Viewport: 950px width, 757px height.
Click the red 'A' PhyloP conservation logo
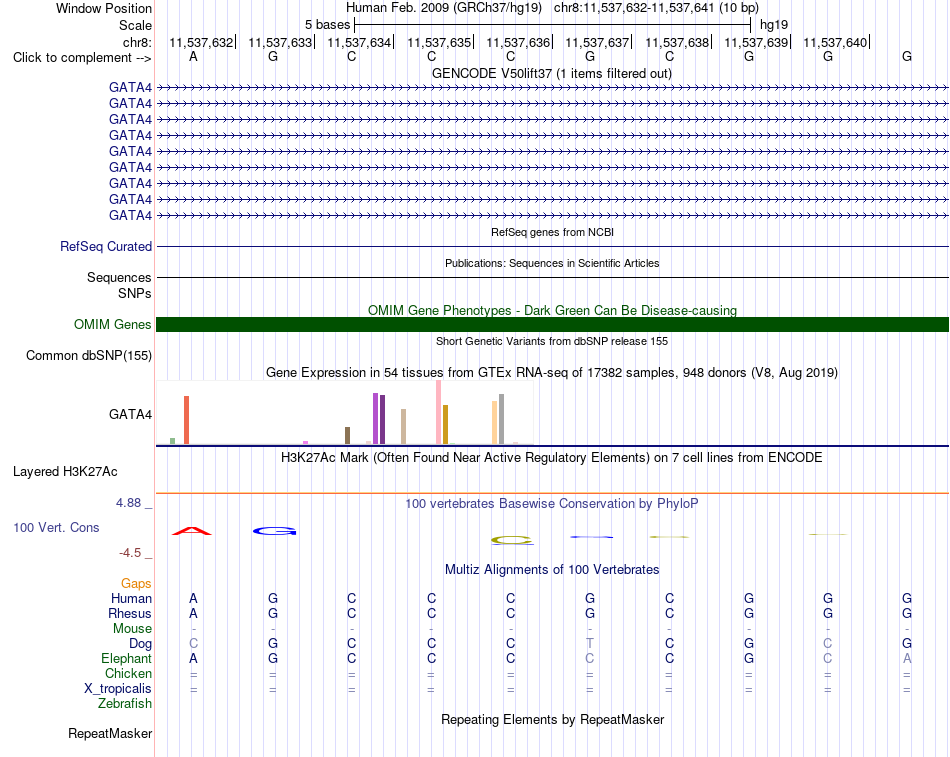[192, 531]
